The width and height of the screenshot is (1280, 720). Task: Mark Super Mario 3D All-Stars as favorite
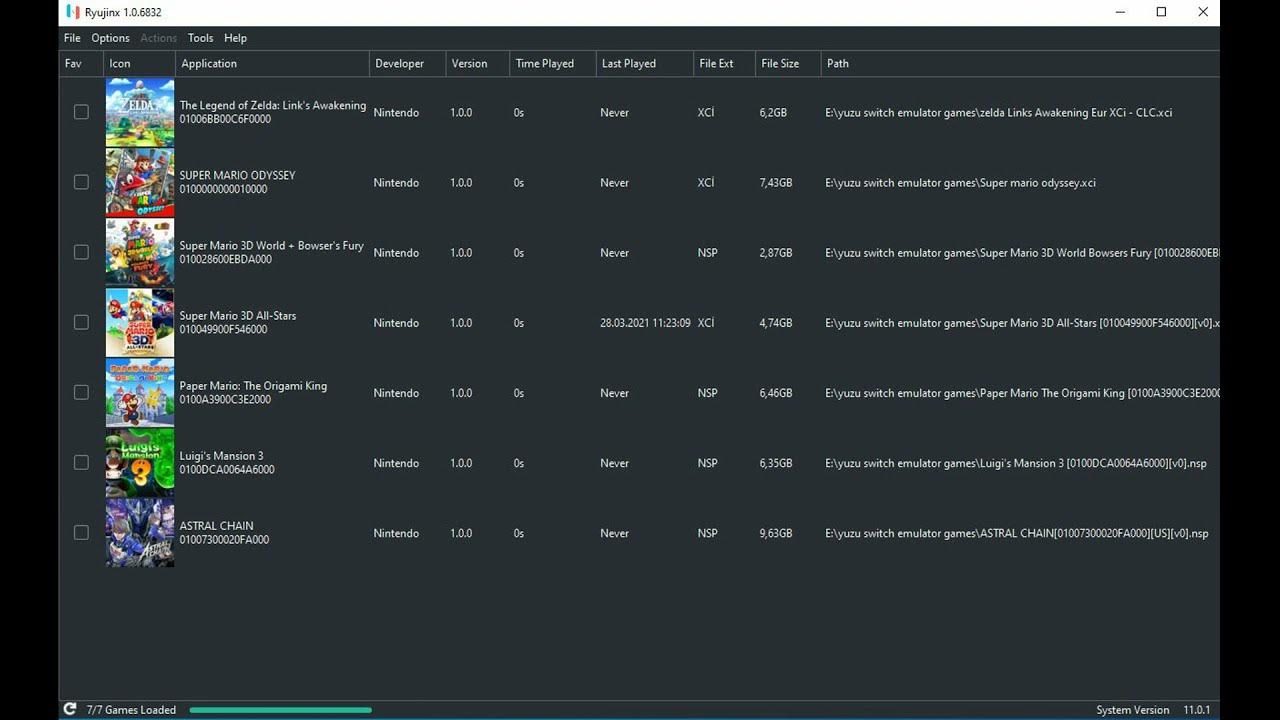click(81, 322)
